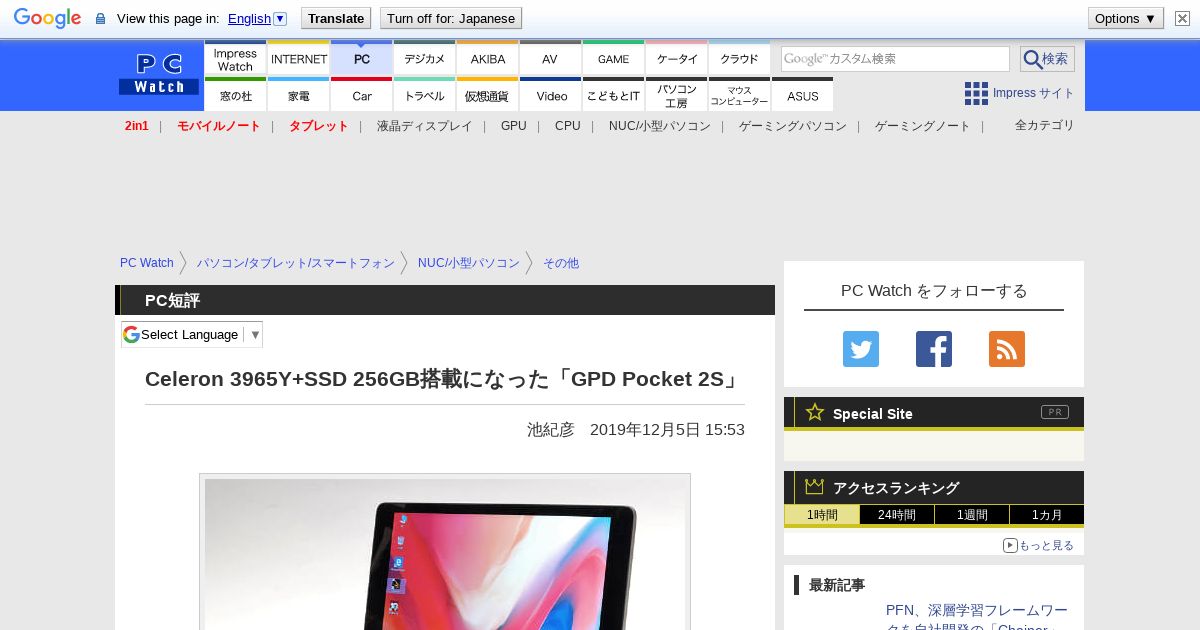This screenshot has width=1200, height=630.
Task: Select the 1時間 ranking tab
Action: [x=822, y=514]
